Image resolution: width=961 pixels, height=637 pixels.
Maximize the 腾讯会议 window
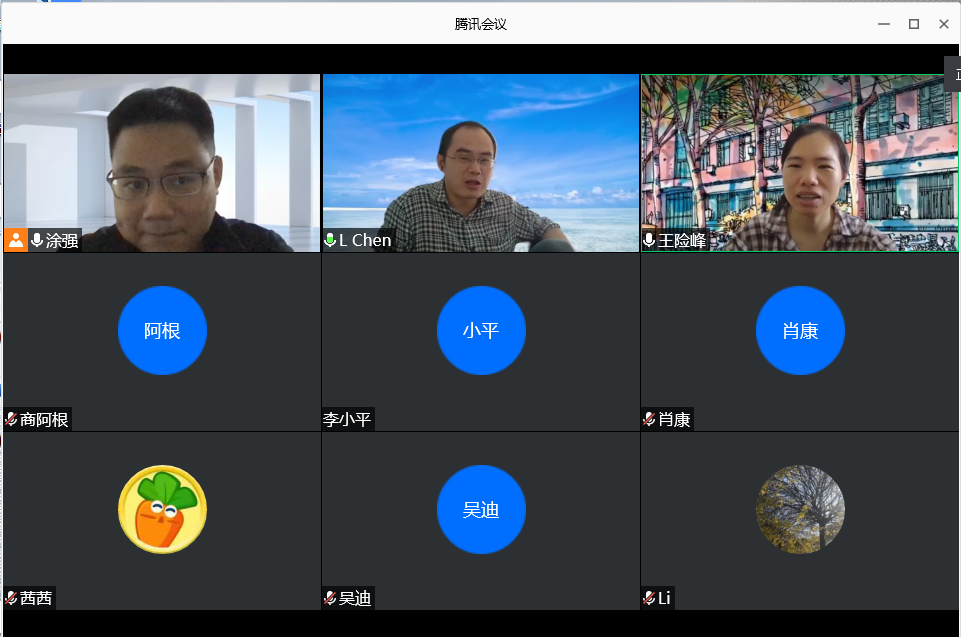[913, 24]
